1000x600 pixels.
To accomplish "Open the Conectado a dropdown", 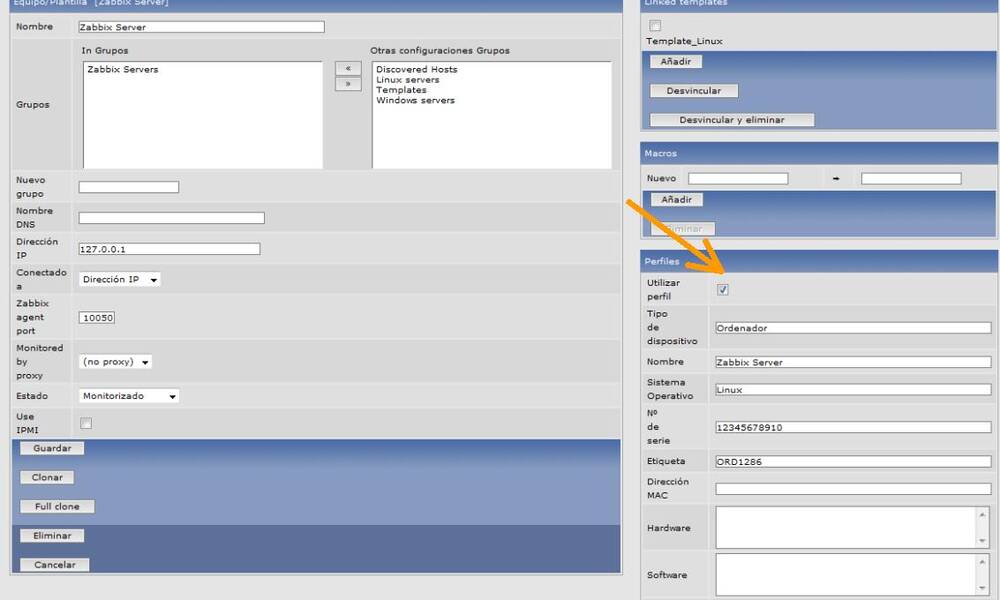I will pos(120,280).
